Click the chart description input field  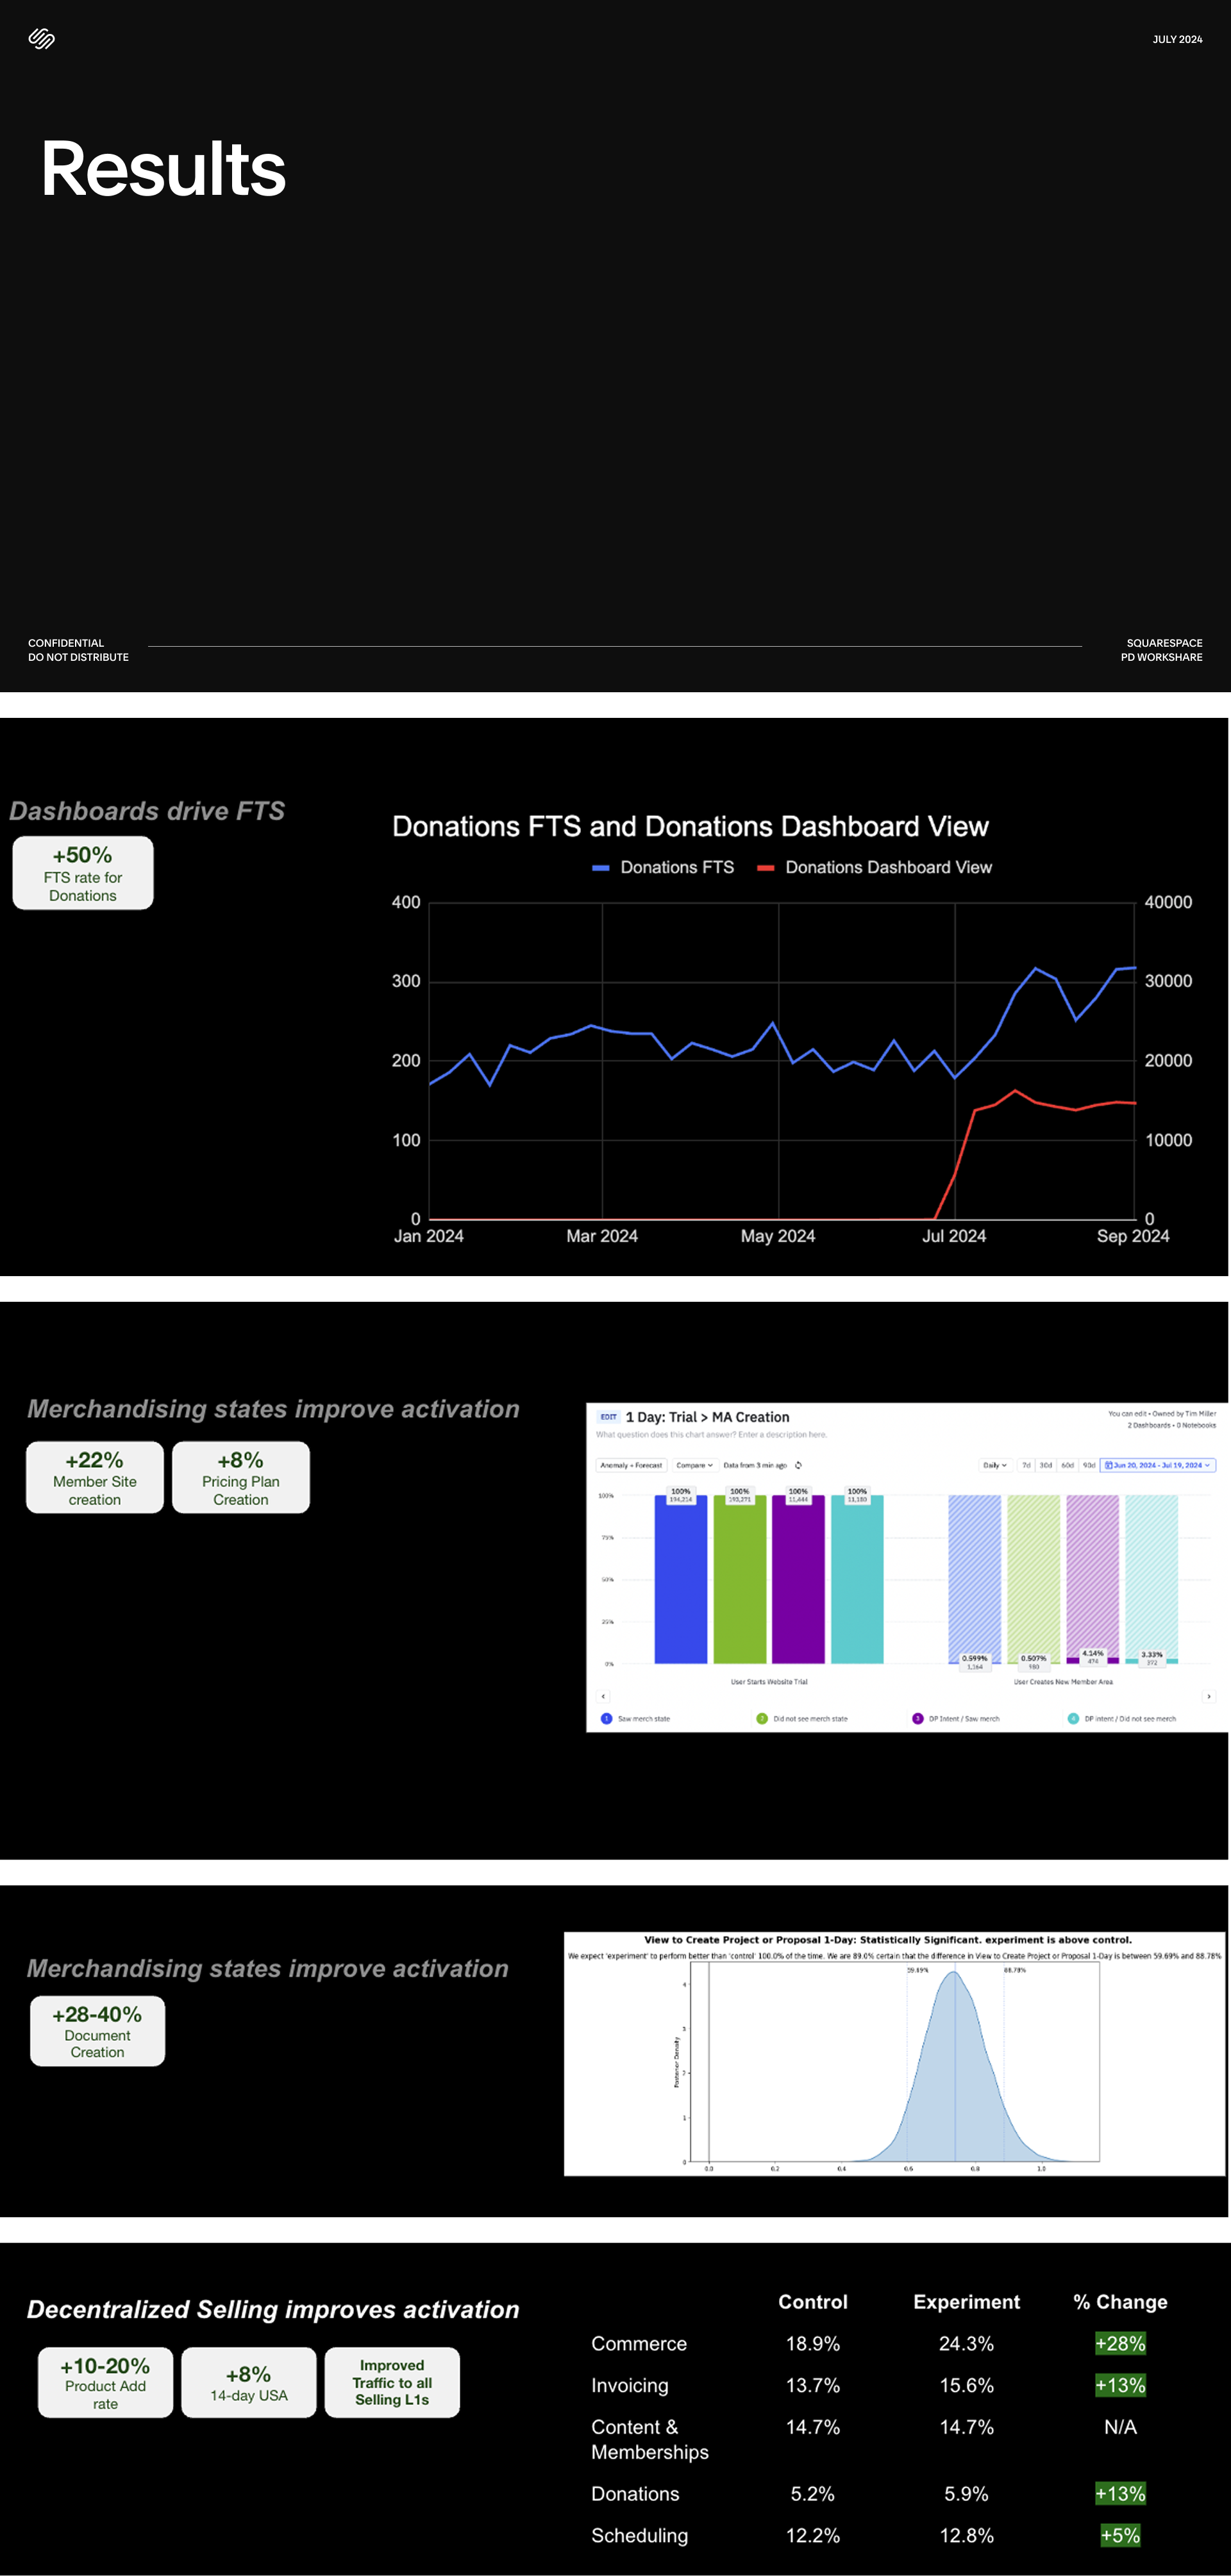[x=711, y=1434]
